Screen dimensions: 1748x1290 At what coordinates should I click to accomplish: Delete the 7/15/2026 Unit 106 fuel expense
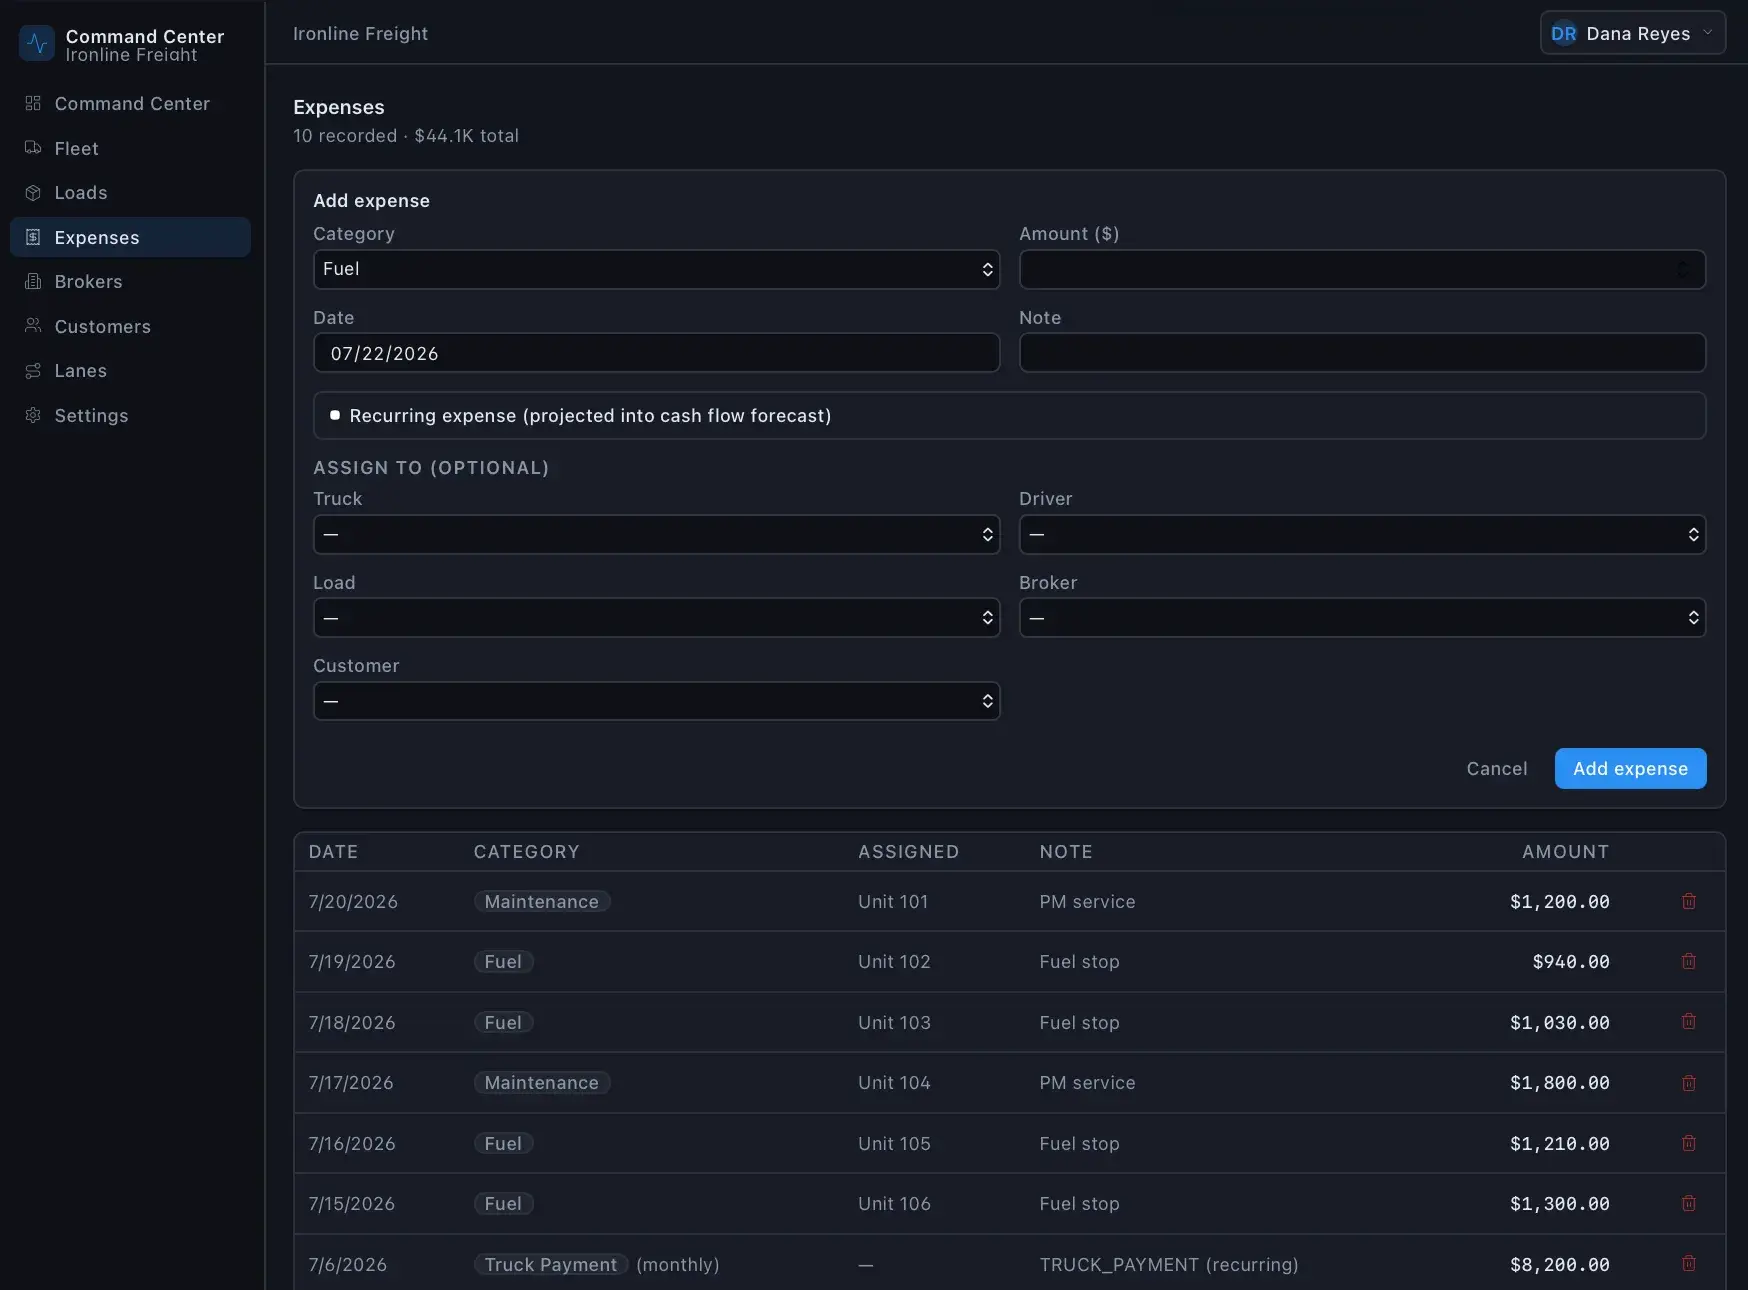(x=1689, y=1203)
